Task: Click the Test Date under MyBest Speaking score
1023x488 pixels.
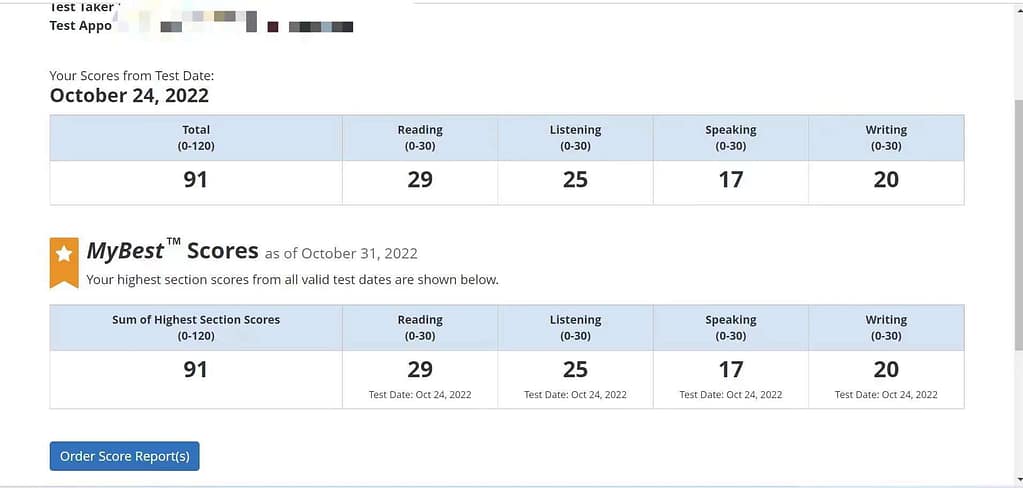Action: (x=731, y=395)
